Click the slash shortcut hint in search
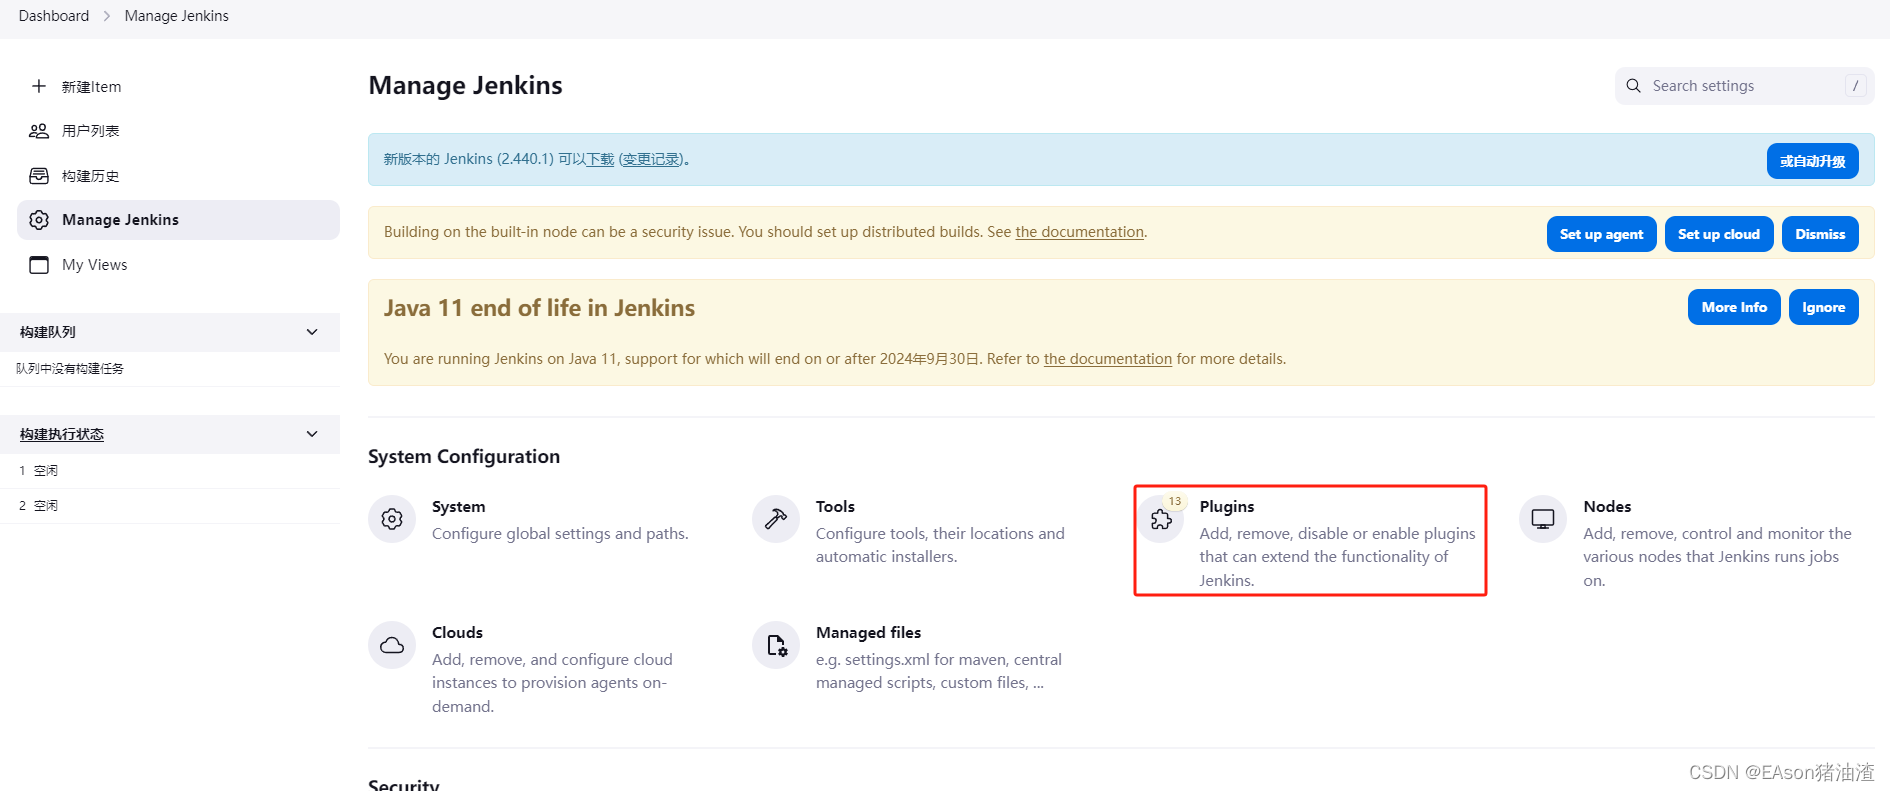This screenshot has width=1890, height=791. click(1855, 86)
